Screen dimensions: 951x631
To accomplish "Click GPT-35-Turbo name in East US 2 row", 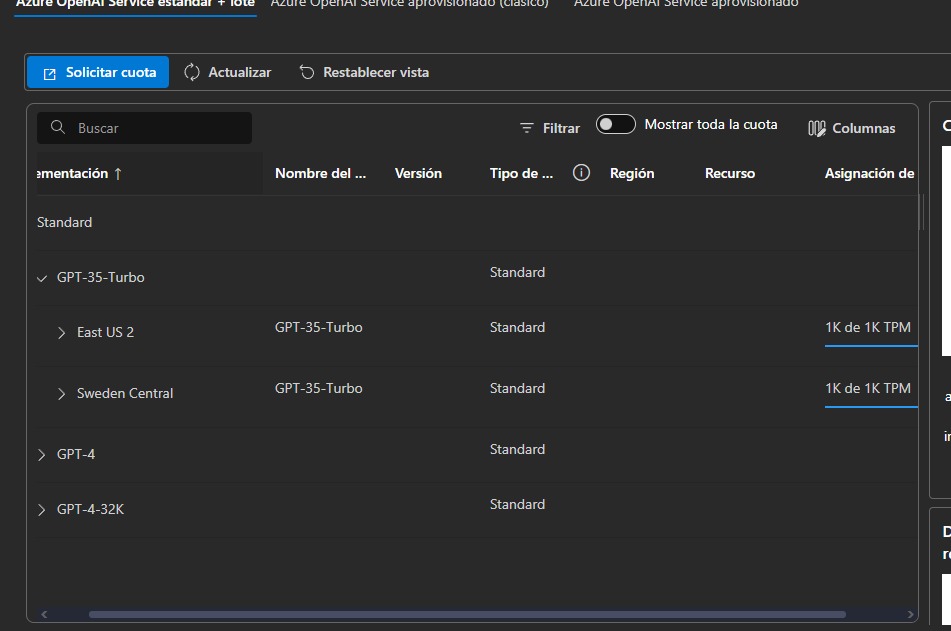I will tap(318, 328).
